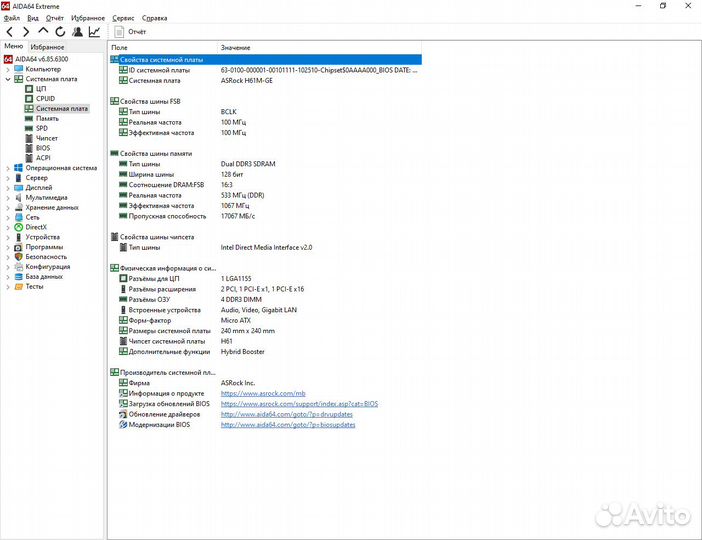The height and width of the screenshot is (540, 702).
Task: Switch to the Меню sidebar tab
Action: pyautogui.click(x=13, y=46)
